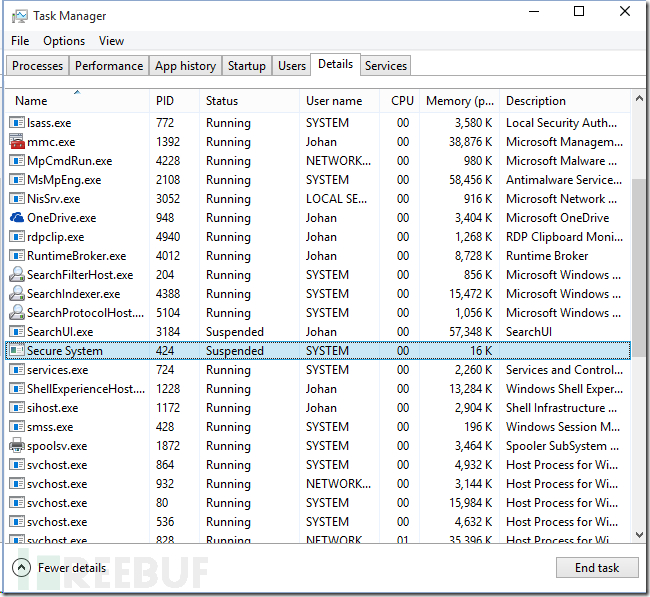
Task: Click the icon of svchost.exe PID 864
Action: tap(17, 465)
